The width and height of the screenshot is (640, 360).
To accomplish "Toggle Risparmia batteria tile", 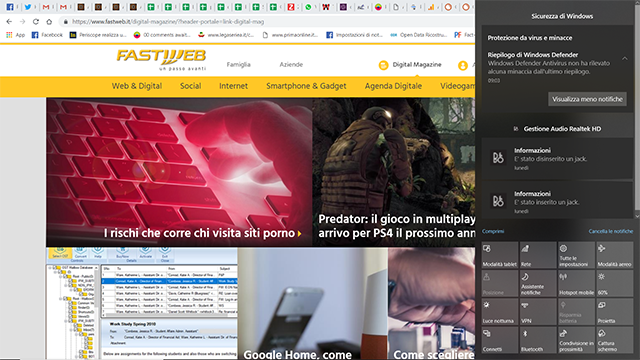I will (x=576, y=312).
